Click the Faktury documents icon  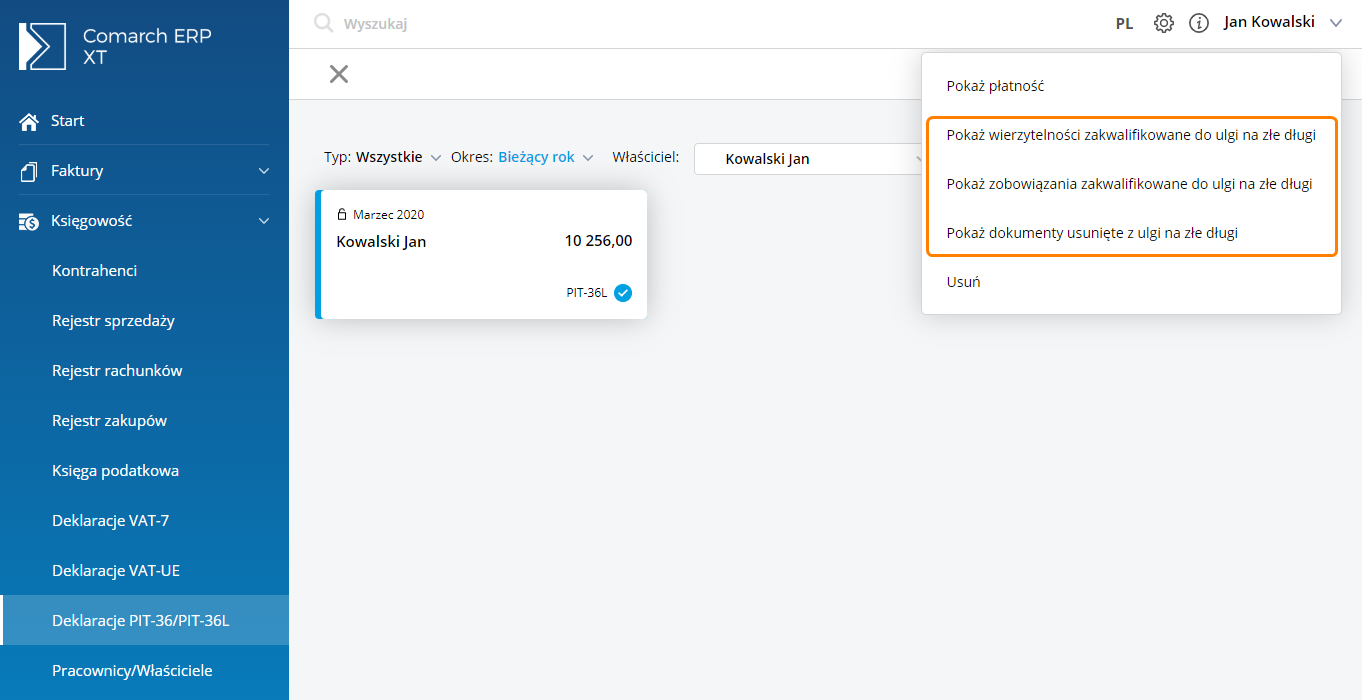29,171
